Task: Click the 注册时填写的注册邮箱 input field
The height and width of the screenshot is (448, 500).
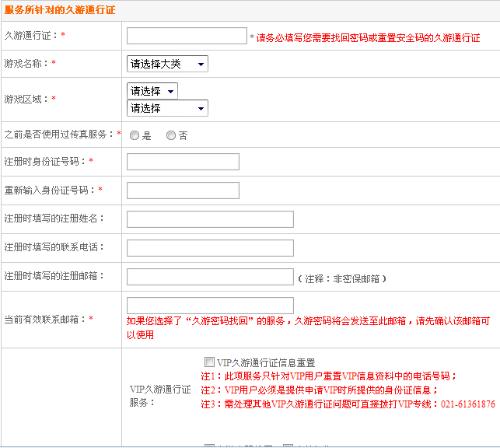Action: 210,277
